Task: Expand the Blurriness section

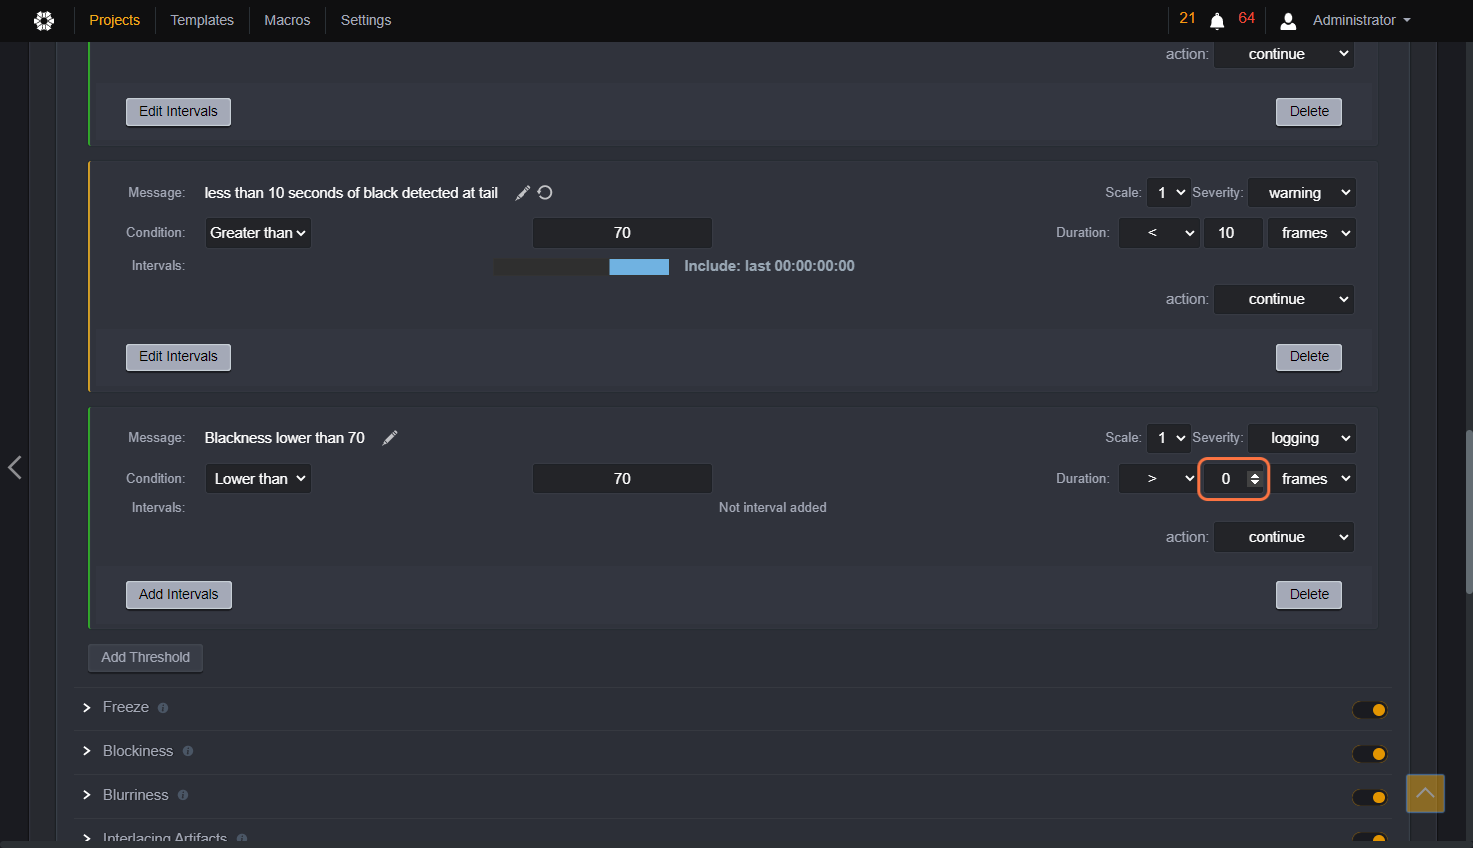Action: pos(87,795)
